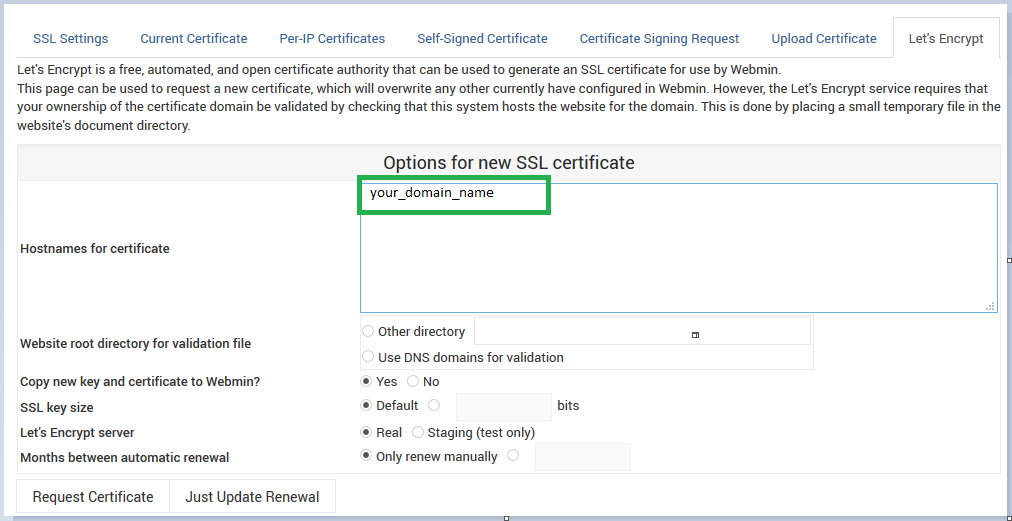This screenshot has width=1012, height=521.
Task: Switch to Current Certificate tab
Action: point(194,39)
